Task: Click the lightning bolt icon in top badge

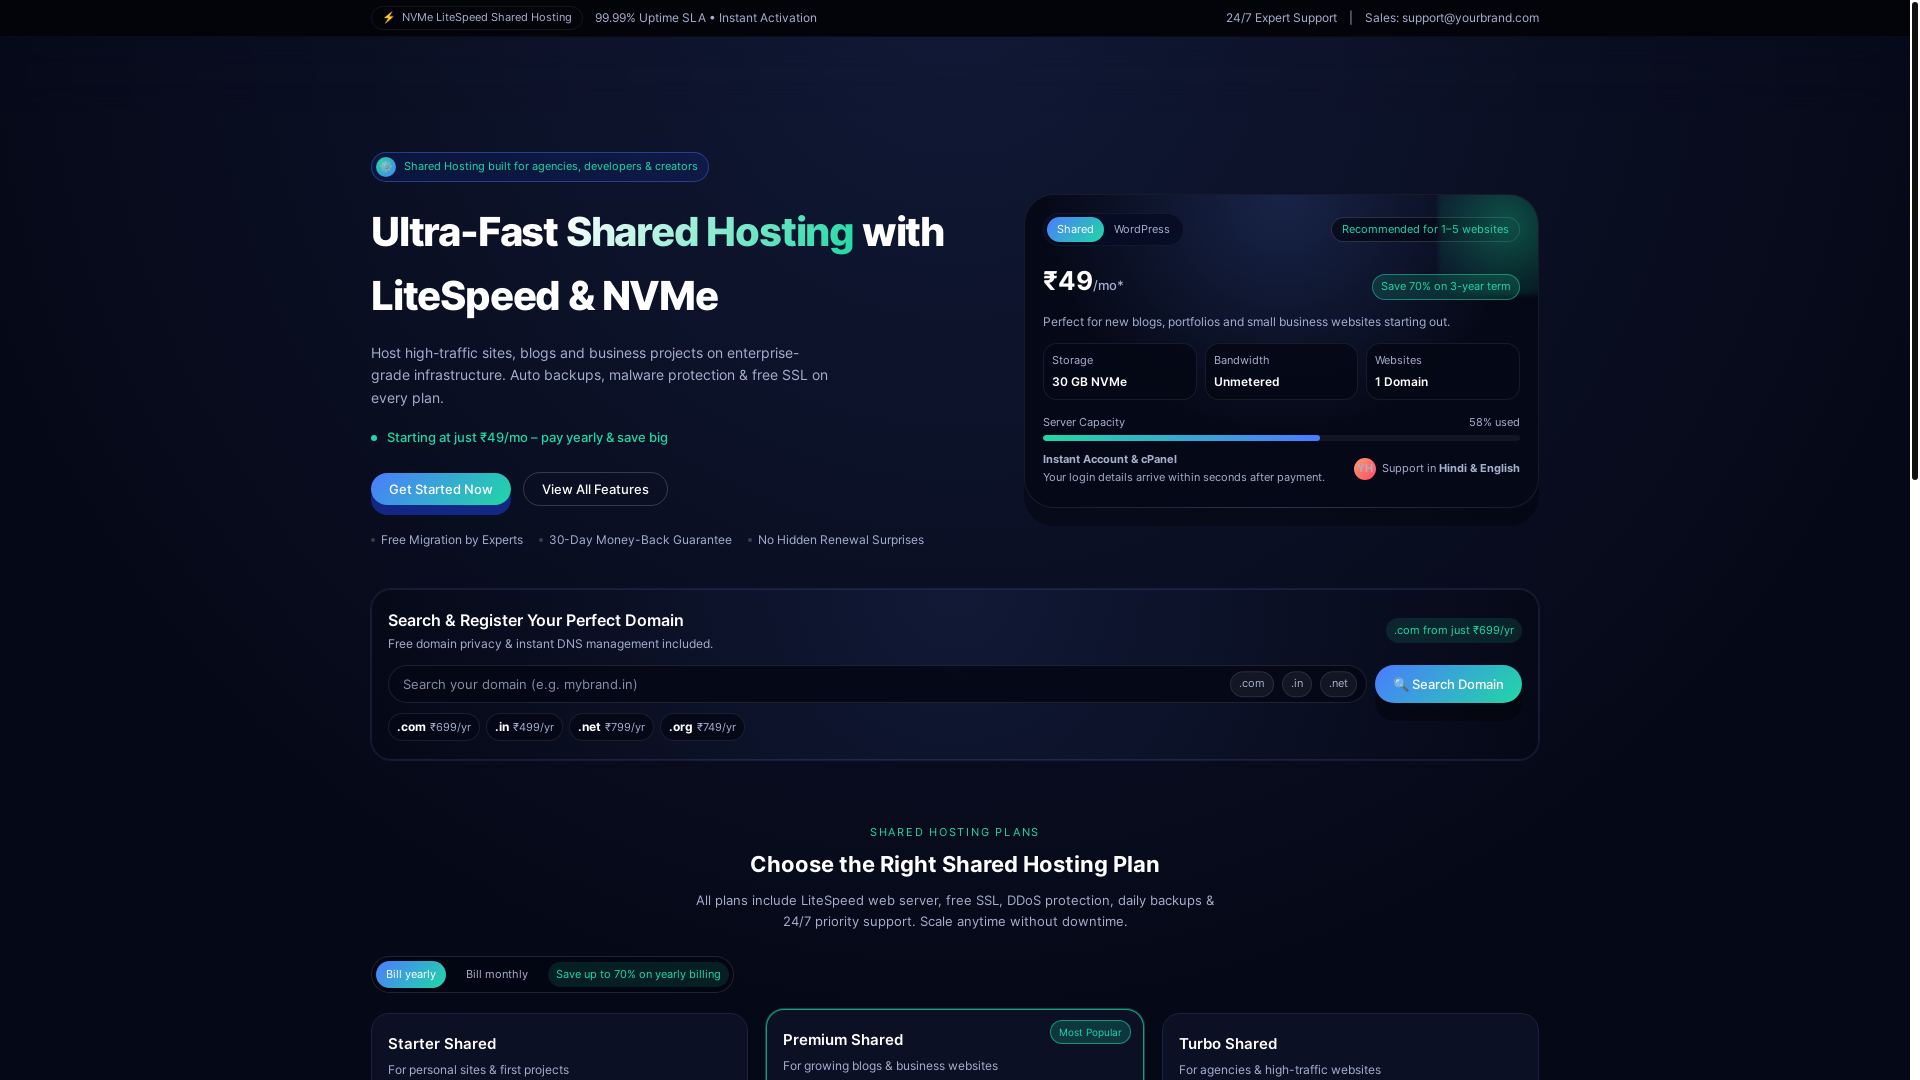Action: [389, 18]
